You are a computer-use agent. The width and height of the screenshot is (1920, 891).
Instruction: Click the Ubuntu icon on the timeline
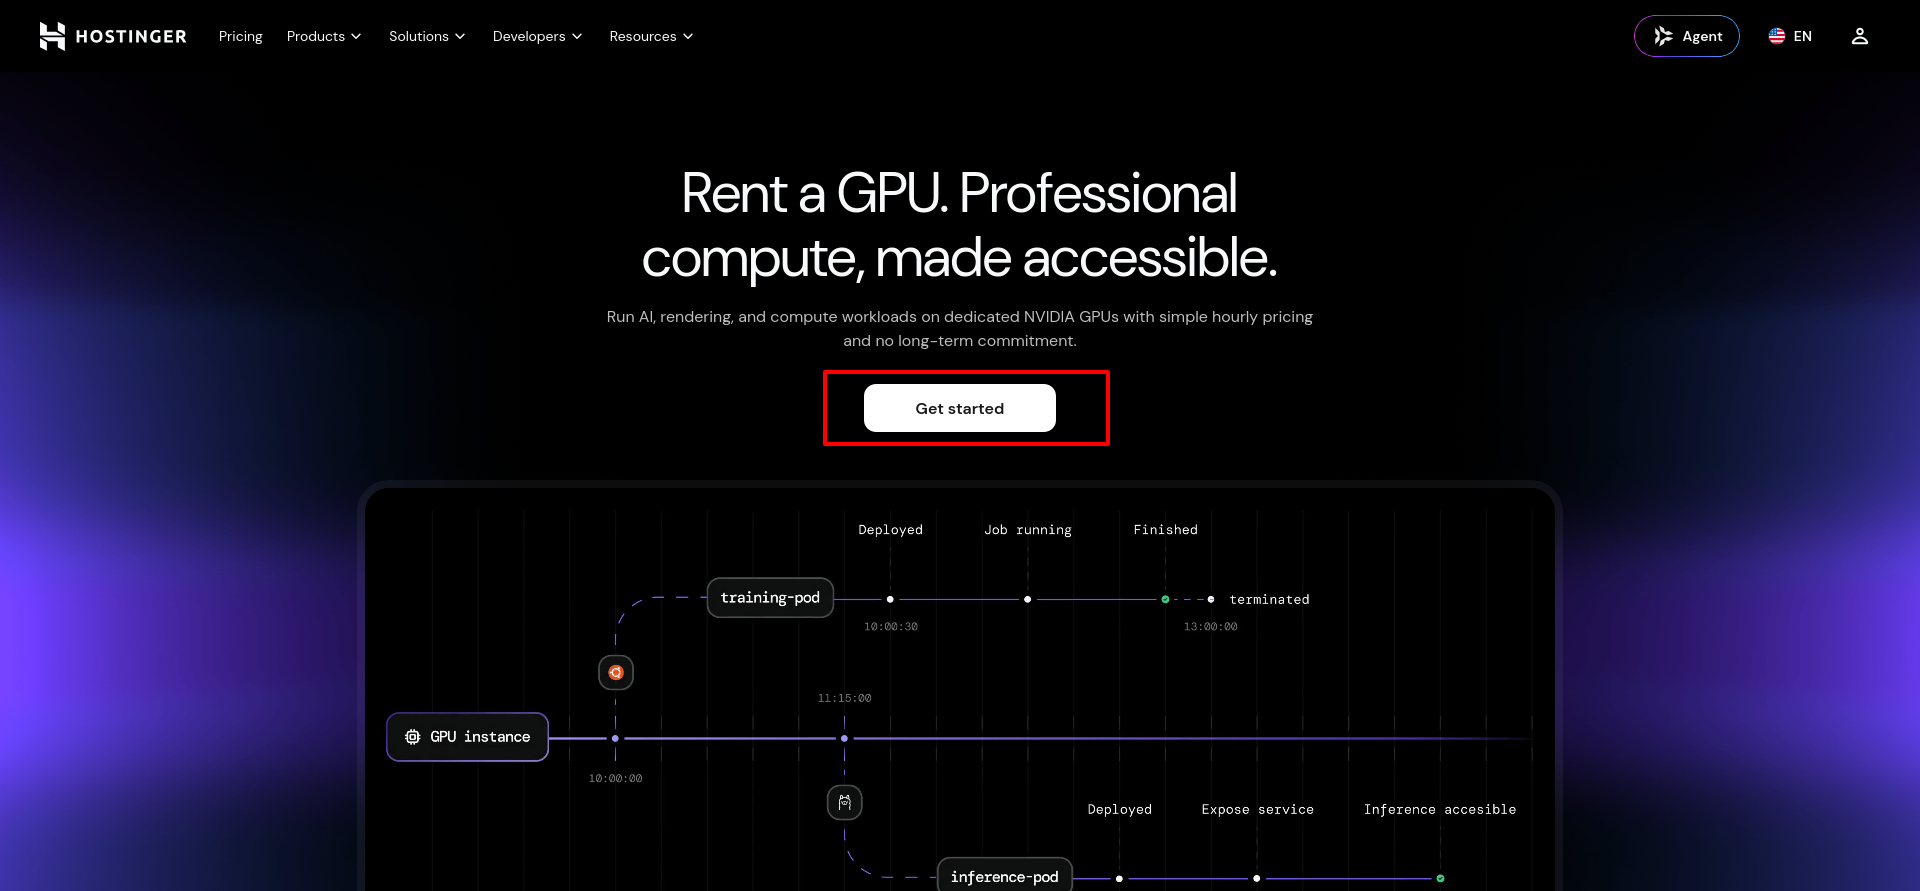coord(616,672)
